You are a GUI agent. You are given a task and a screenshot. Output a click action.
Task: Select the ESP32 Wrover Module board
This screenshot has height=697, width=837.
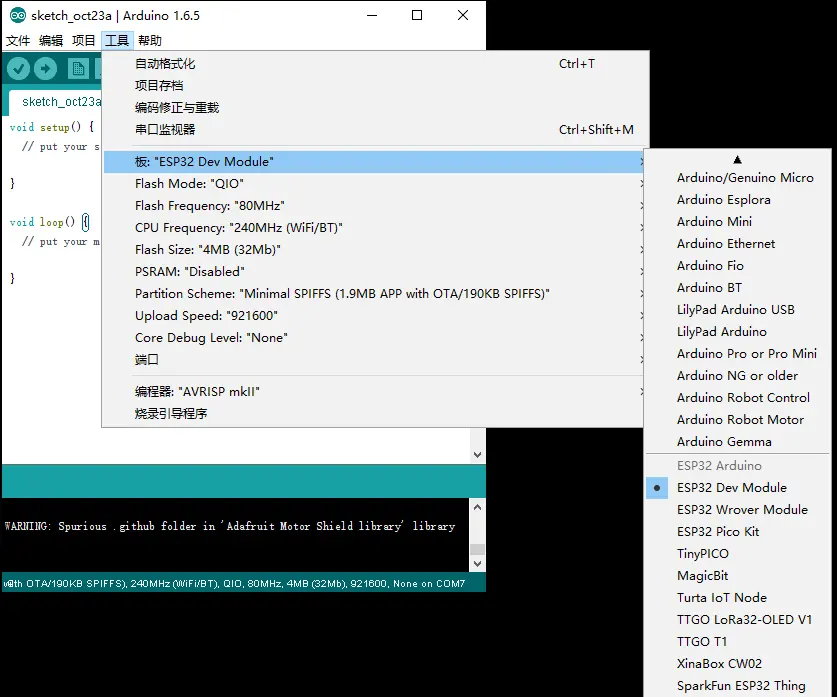pos(743,509)
